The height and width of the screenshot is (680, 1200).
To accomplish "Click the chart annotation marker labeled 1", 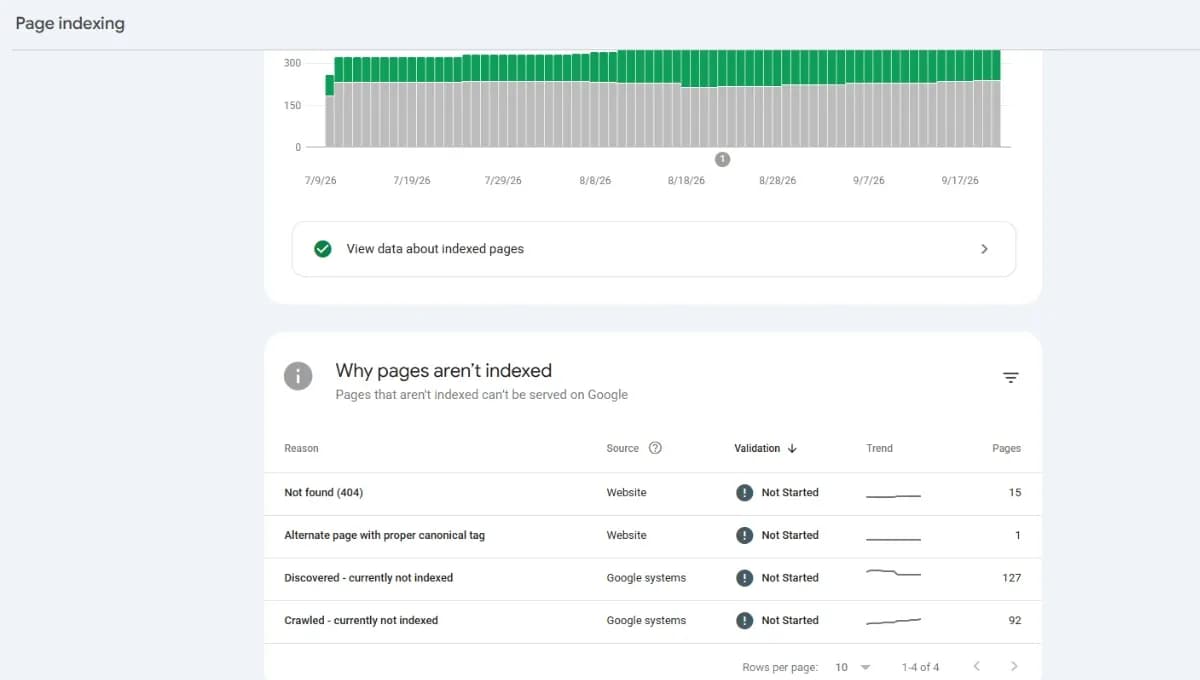I will coord(723,159).
